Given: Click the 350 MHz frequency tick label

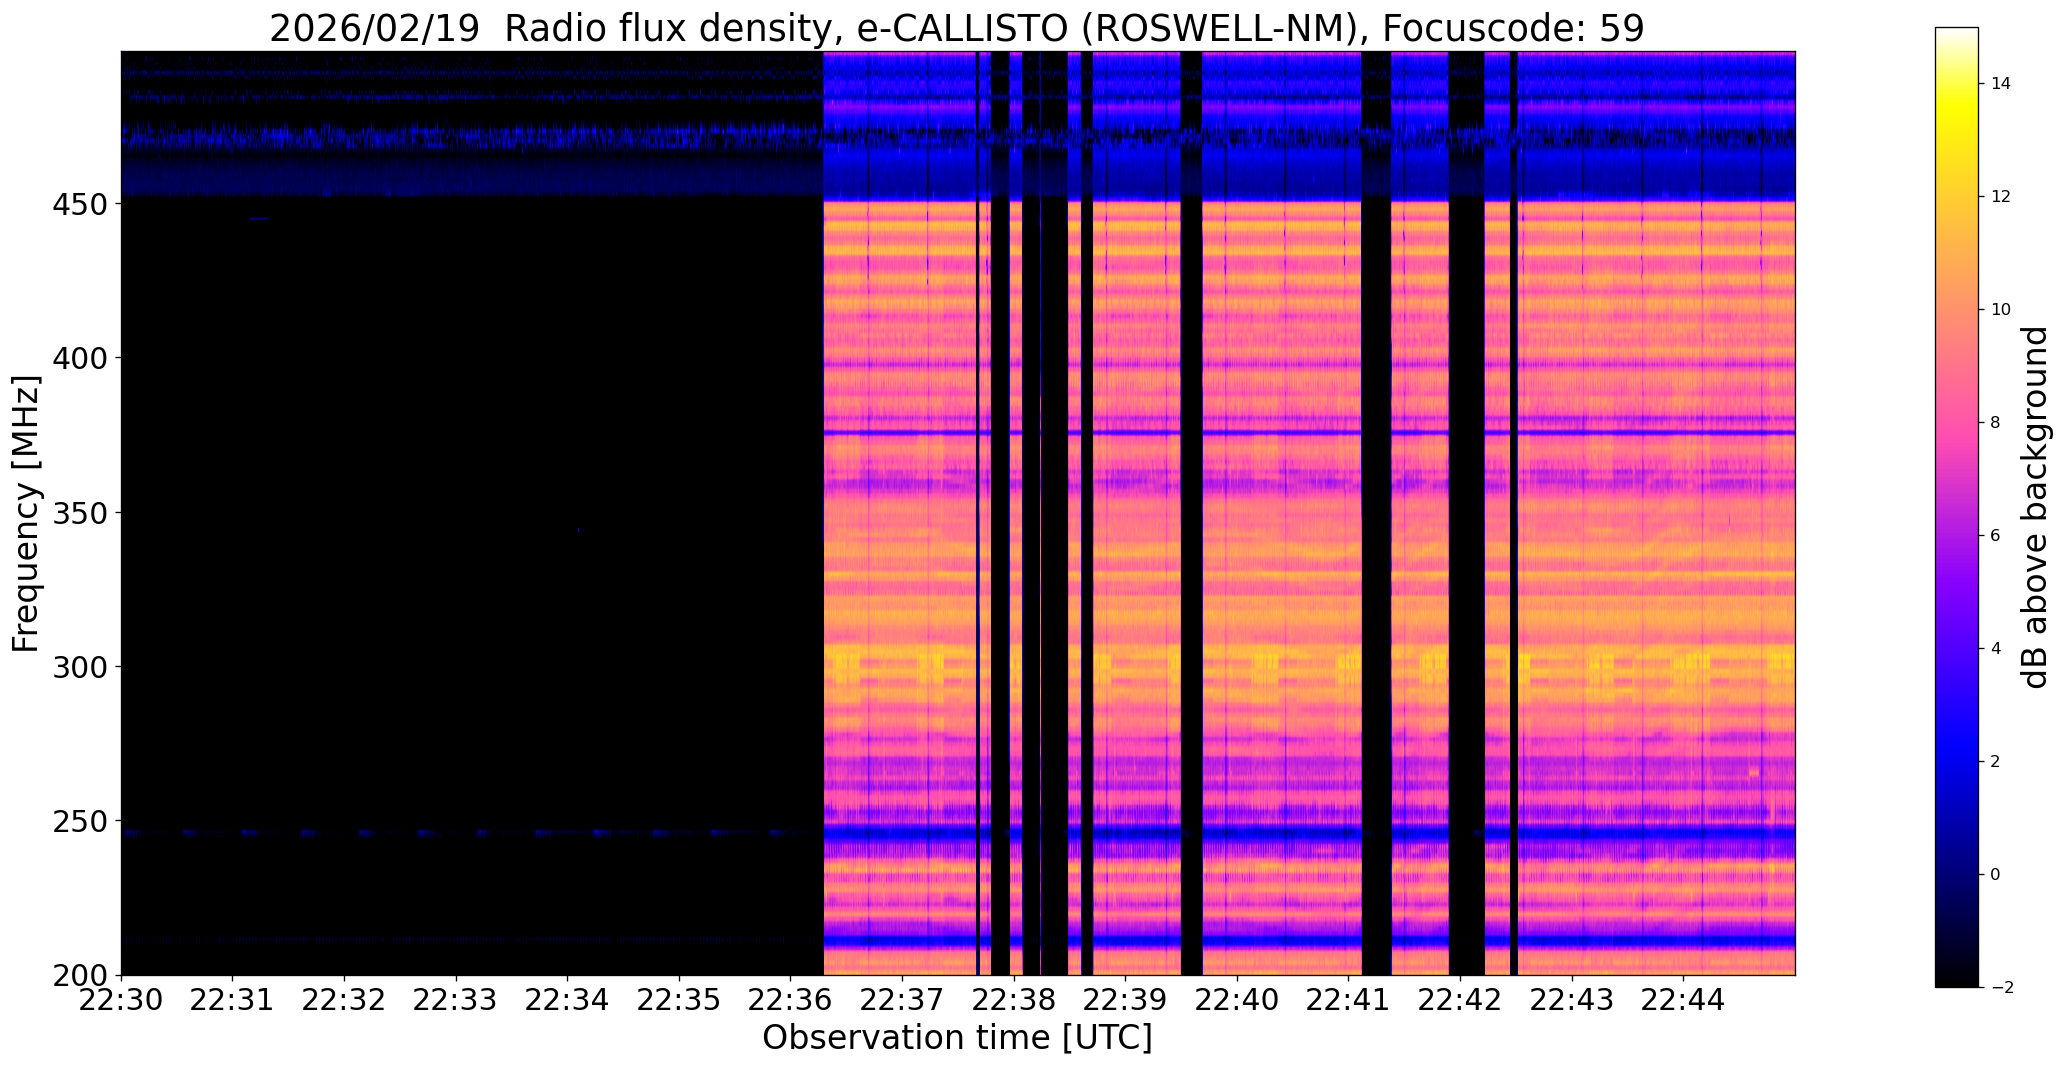Looking at the screenshot, I should click(x=81, y=513).
